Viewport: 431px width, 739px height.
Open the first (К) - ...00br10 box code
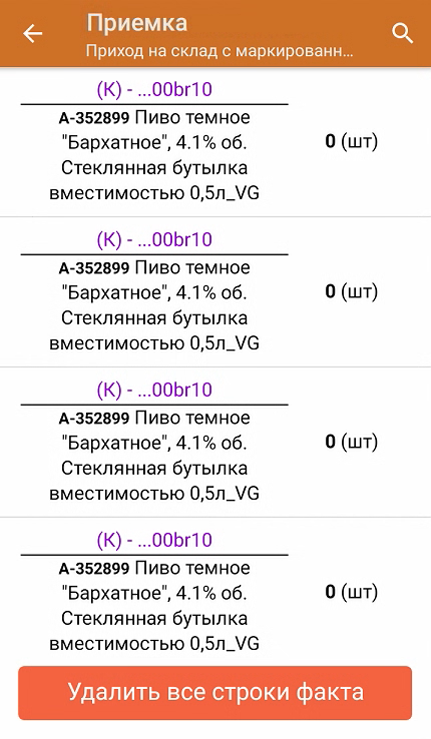154,90
